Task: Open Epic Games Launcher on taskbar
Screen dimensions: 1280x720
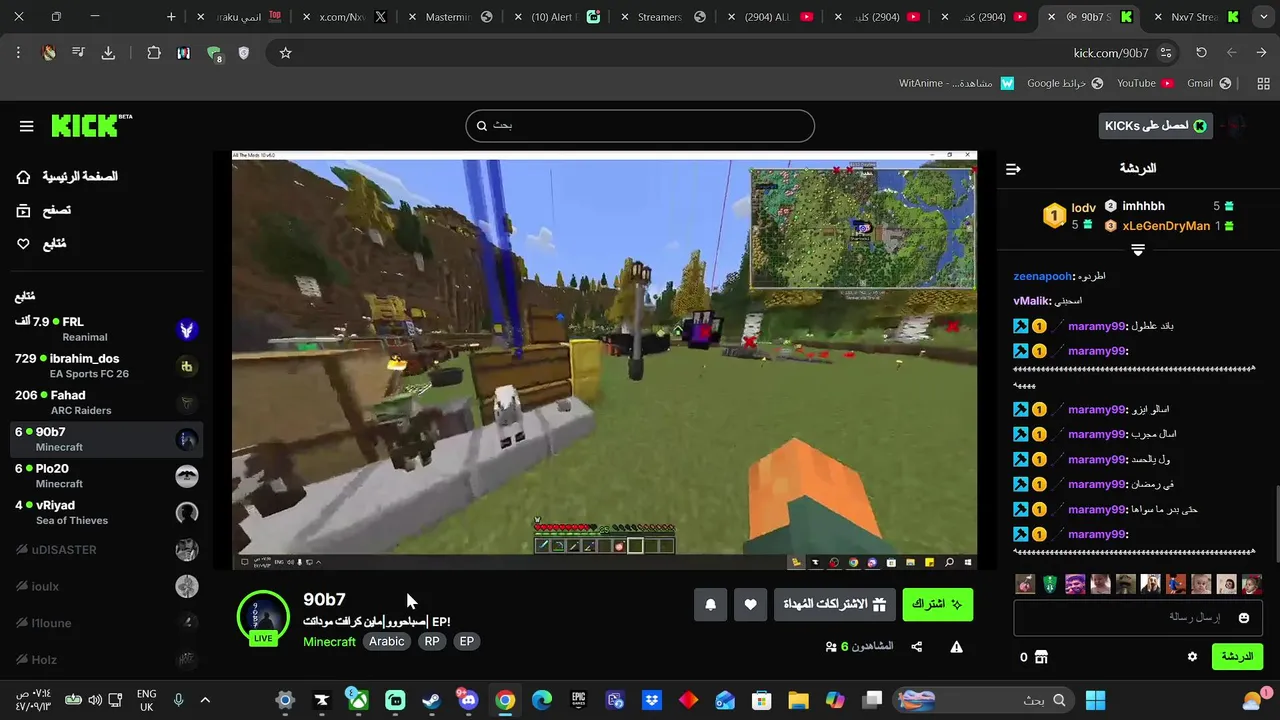Action: tap(578, 700)
